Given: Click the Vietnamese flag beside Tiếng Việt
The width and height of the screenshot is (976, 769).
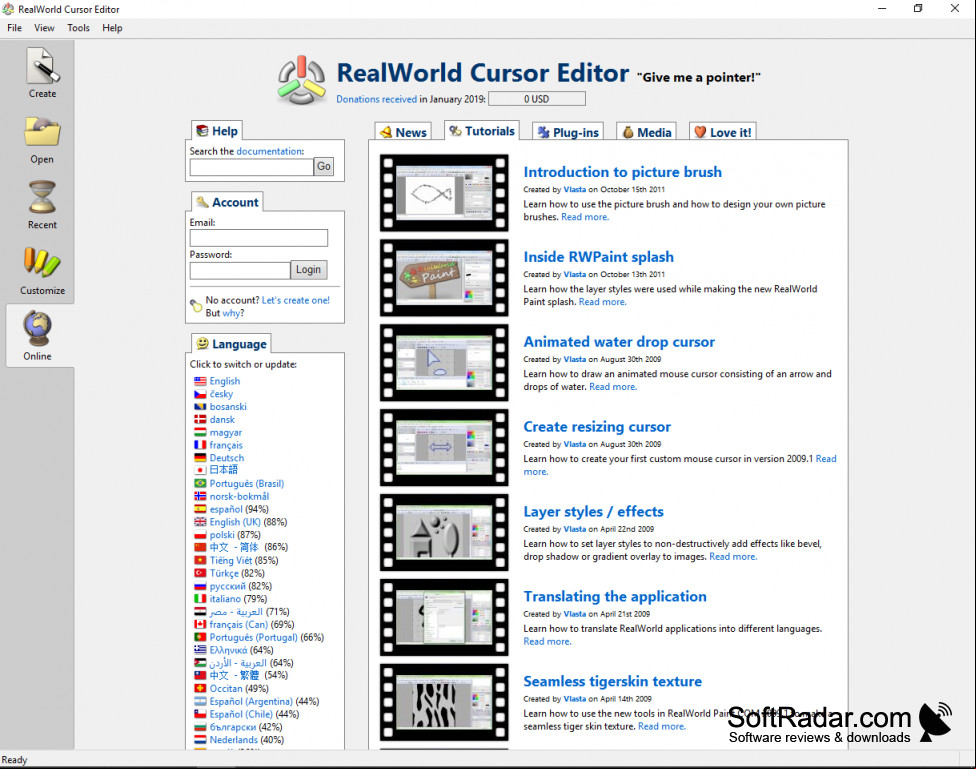Looking at the screenshot, I should 200,560.
